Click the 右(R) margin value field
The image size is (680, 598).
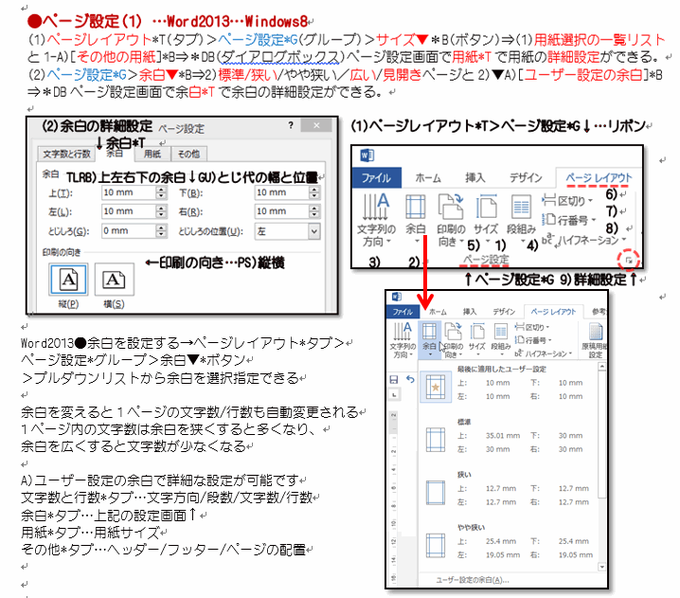282,212
